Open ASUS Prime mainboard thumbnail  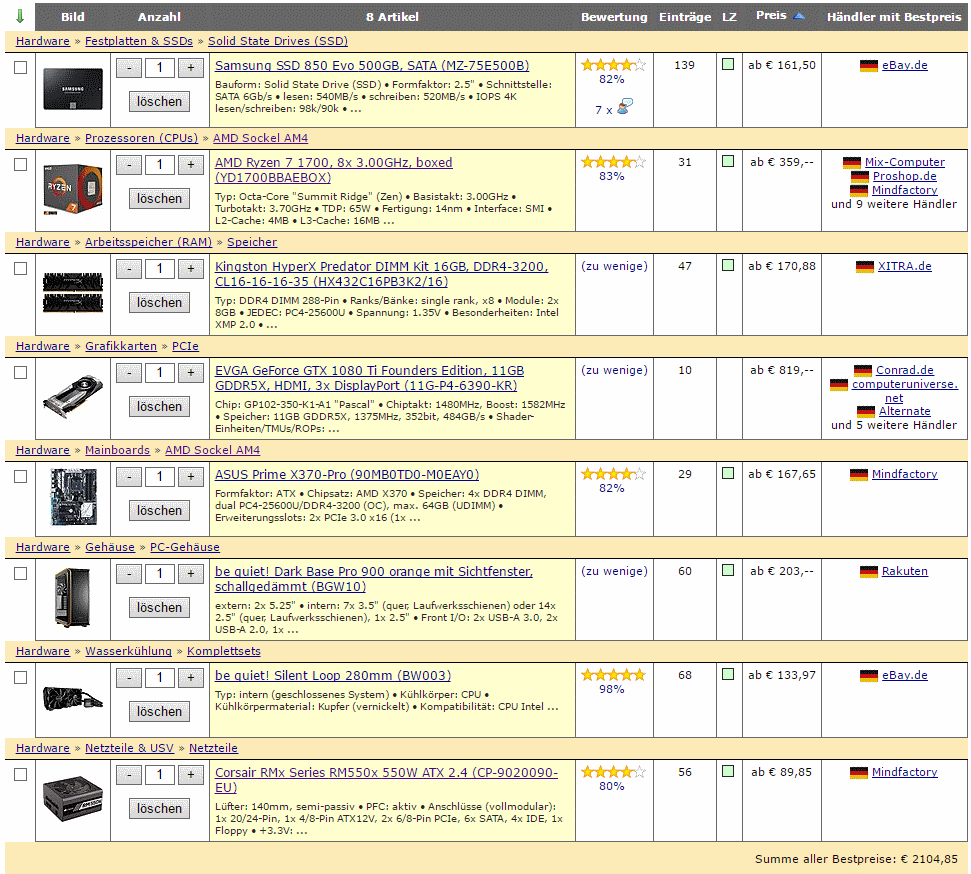pos(73,497)
